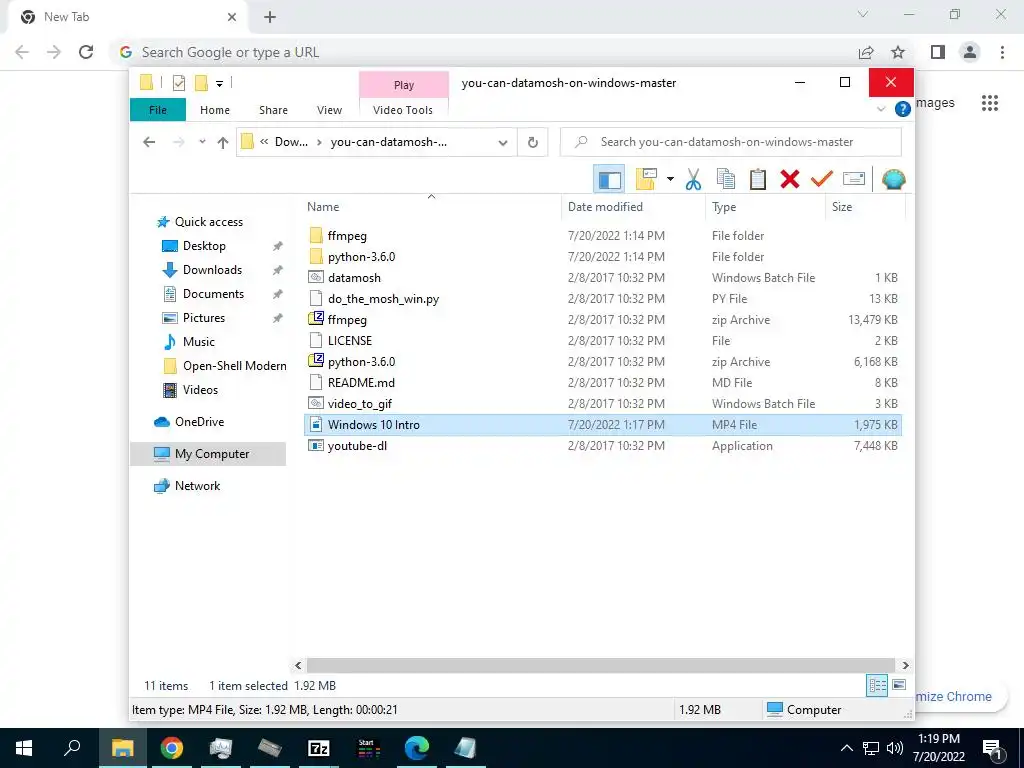Sort by Date modified column header
The height and width of the screenshot is (768, 1024).
[633, 206]
